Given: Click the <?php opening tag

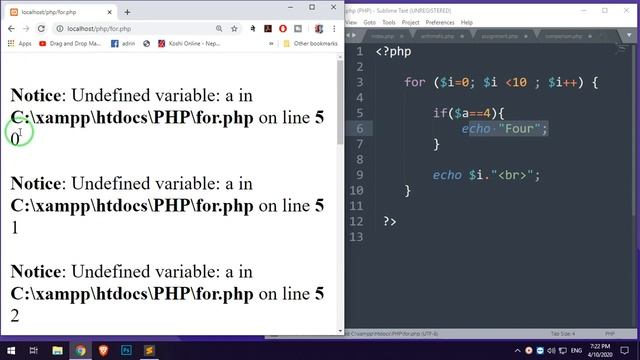Looking at the screenshot, I should click(x=393, y=52).
